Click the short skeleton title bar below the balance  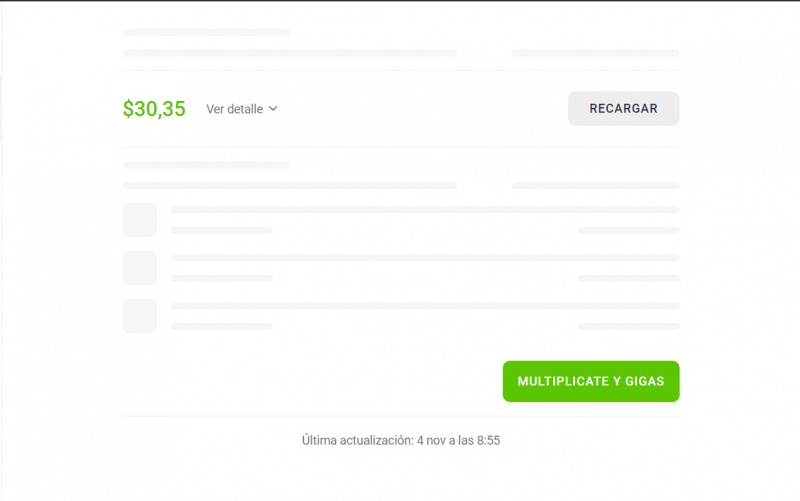coord(206,165)
